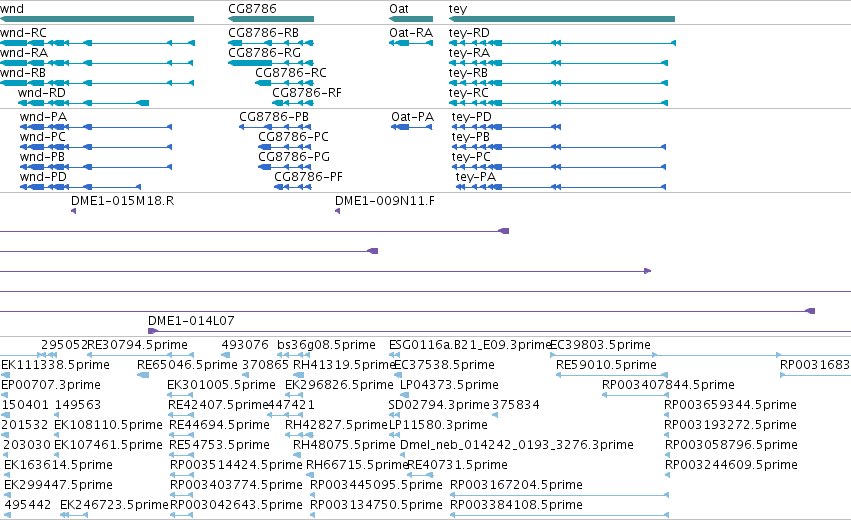Click CG8786-PC protein label
This screenshot has height=520, width=851.
[x=294, y=137]
